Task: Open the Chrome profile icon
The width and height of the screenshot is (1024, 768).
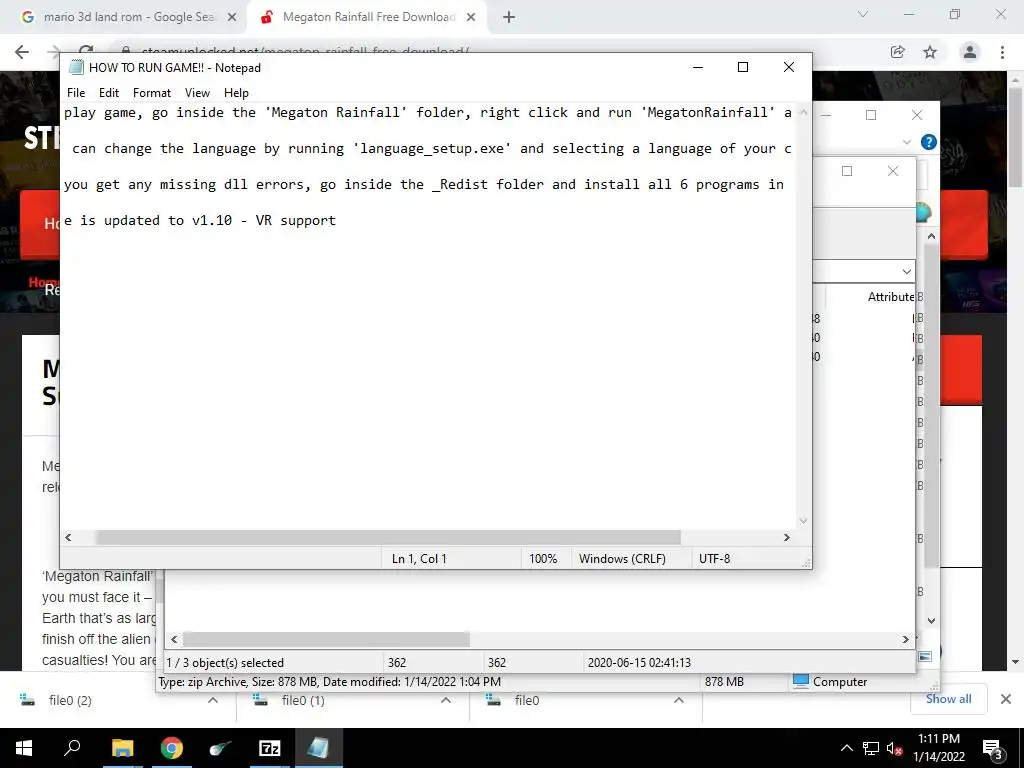Action: [970, 52]
